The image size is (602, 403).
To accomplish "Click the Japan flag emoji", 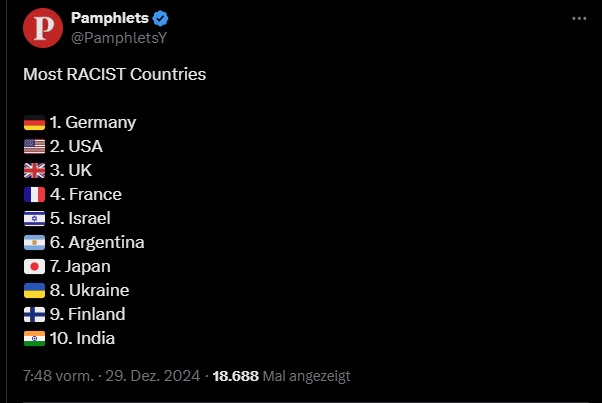I will 34,266.
